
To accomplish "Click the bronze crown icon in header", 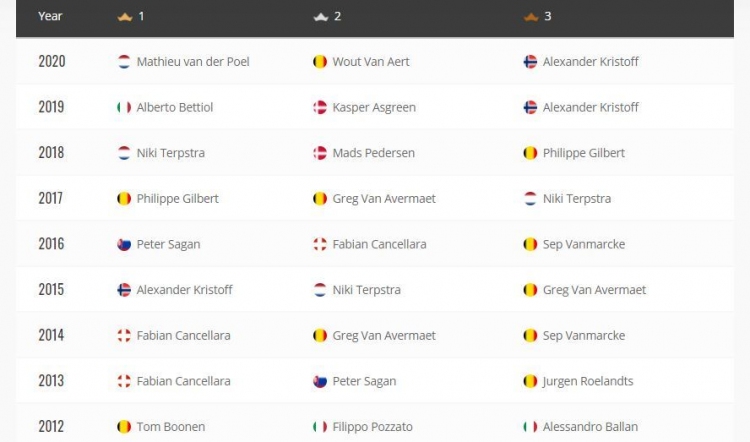I will click(531, 17).
